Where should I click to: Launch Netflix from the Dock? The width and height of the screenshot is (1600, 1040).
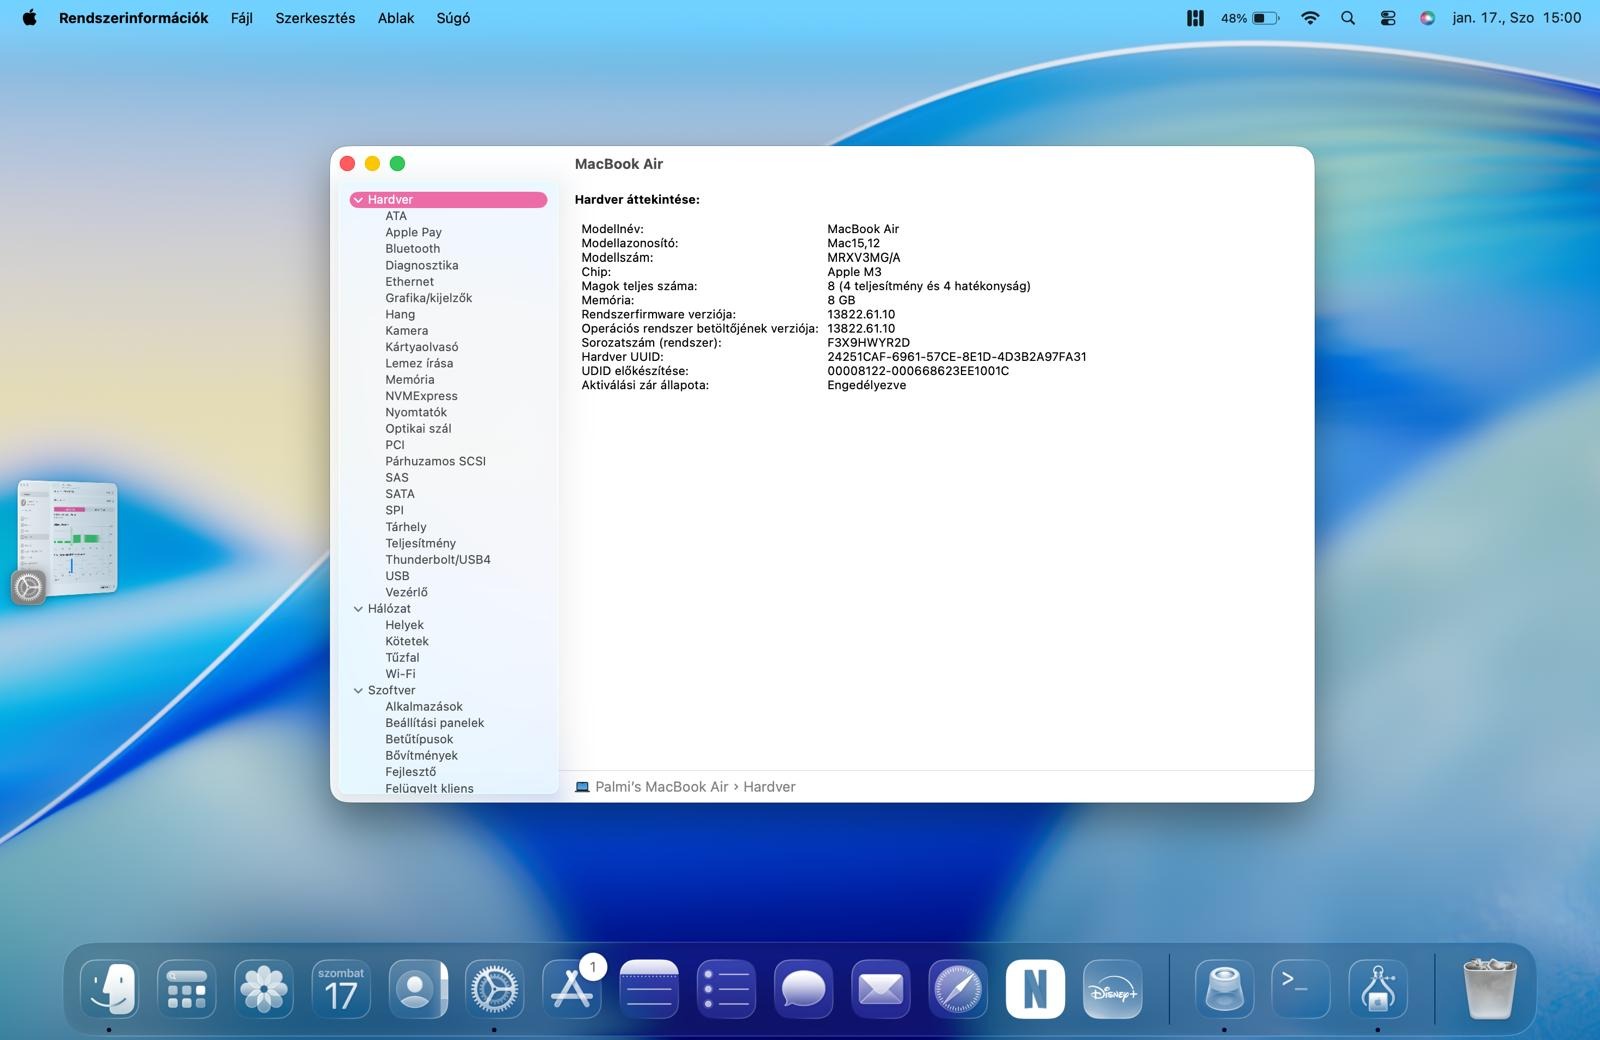1036,989
